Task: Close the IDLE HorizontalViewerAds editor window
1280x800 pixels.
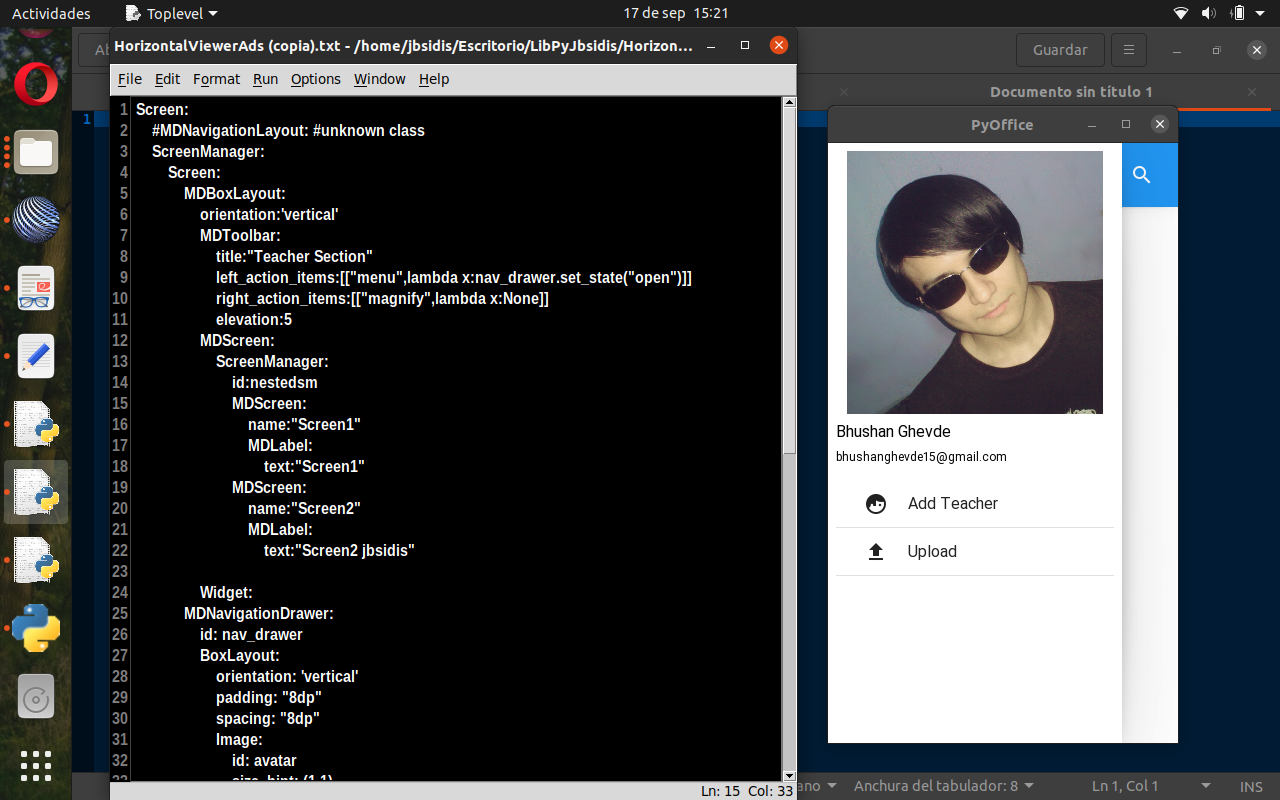Action: point(779,45)
